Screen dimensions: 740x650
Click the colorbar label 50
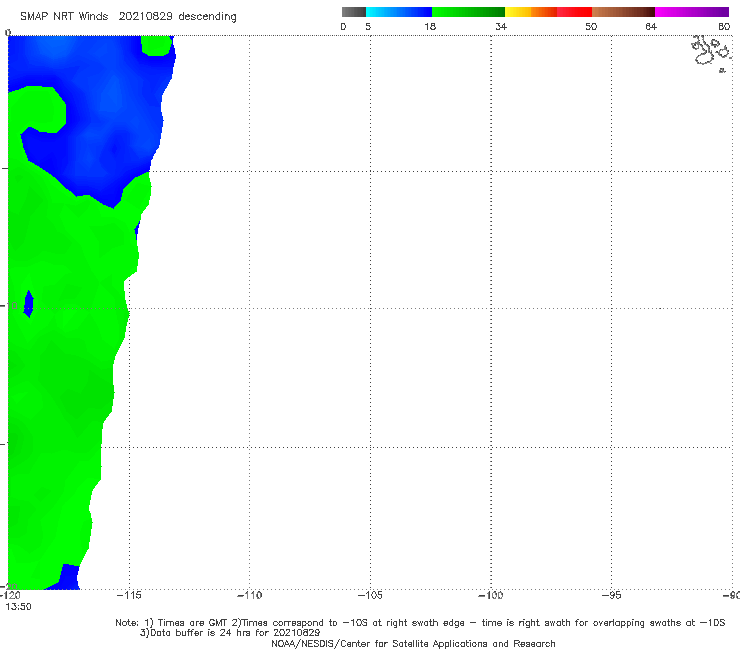(591, 26)
